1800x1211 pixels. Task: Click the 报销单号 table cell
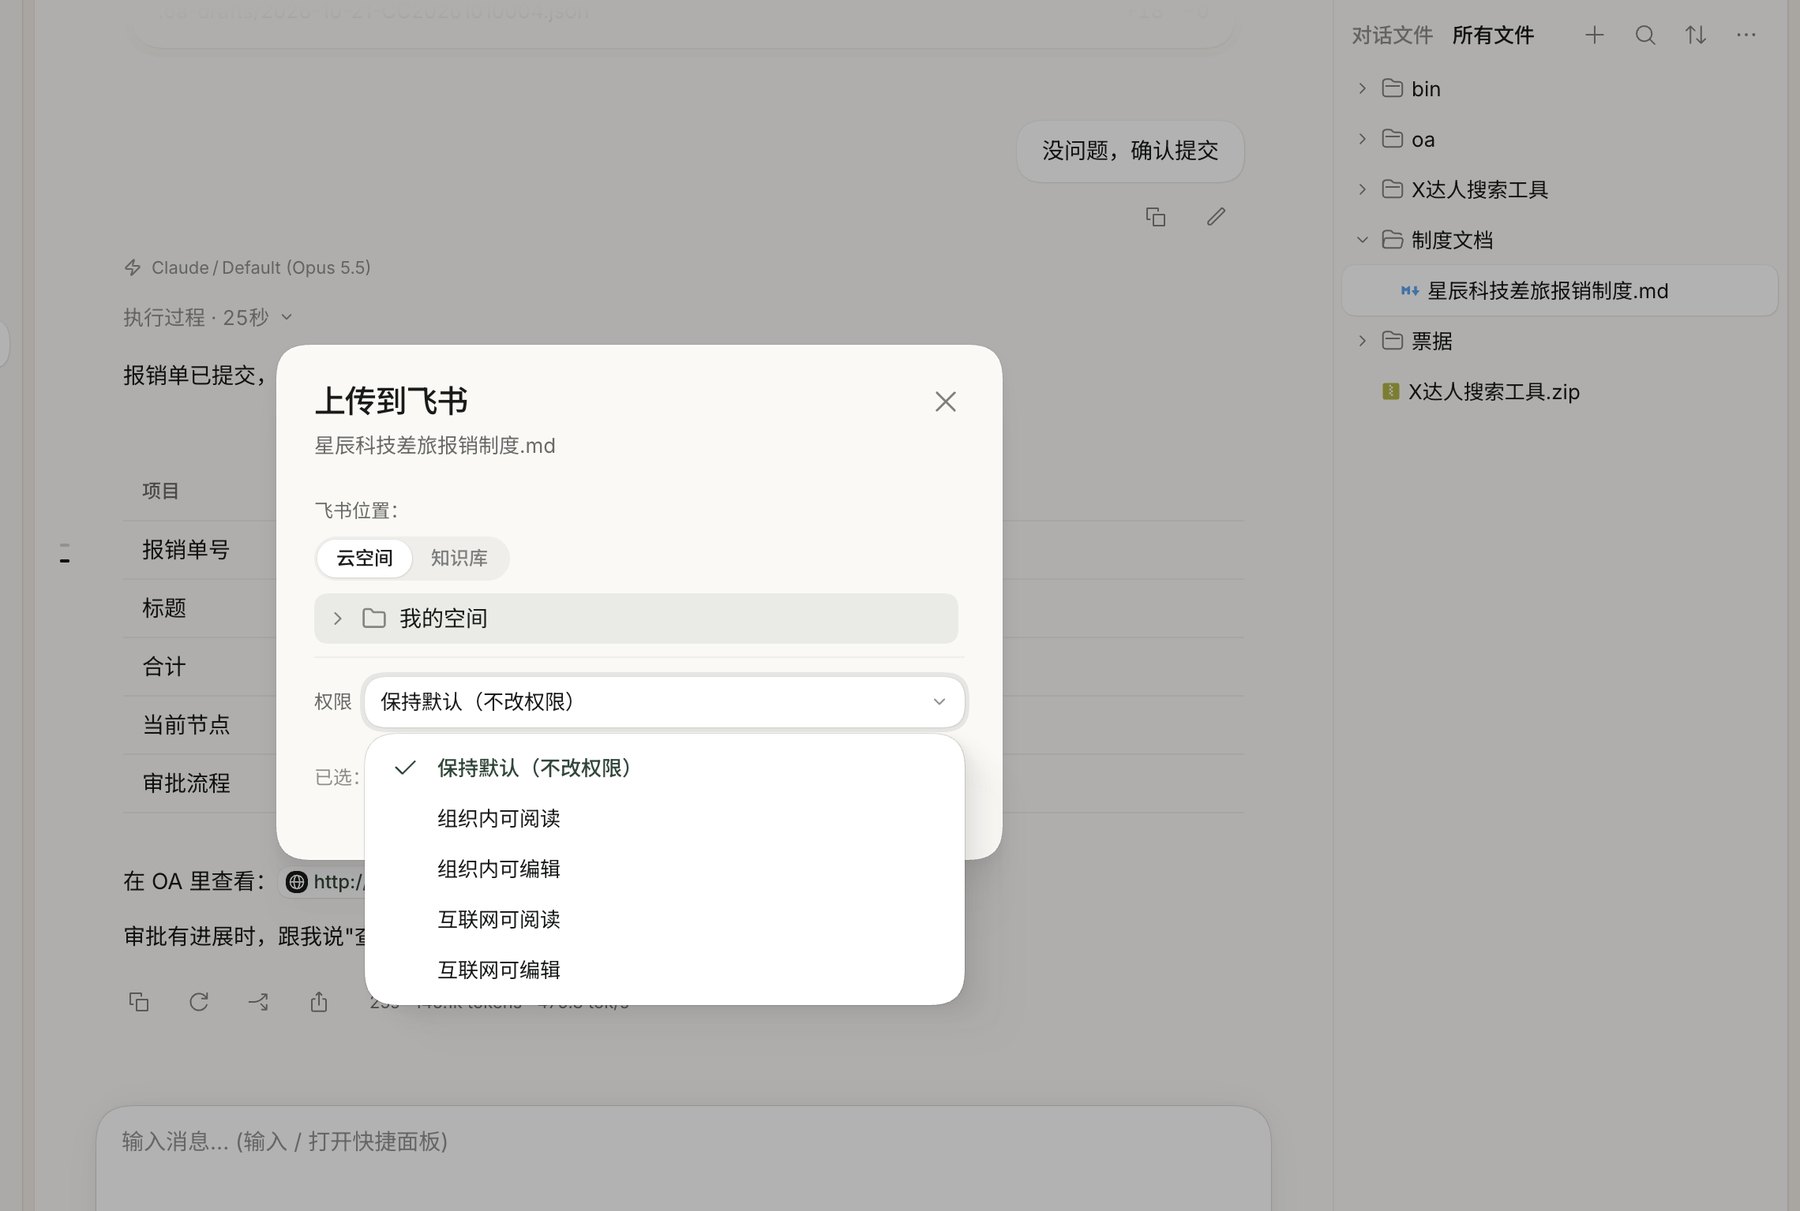tap(186, 550)
